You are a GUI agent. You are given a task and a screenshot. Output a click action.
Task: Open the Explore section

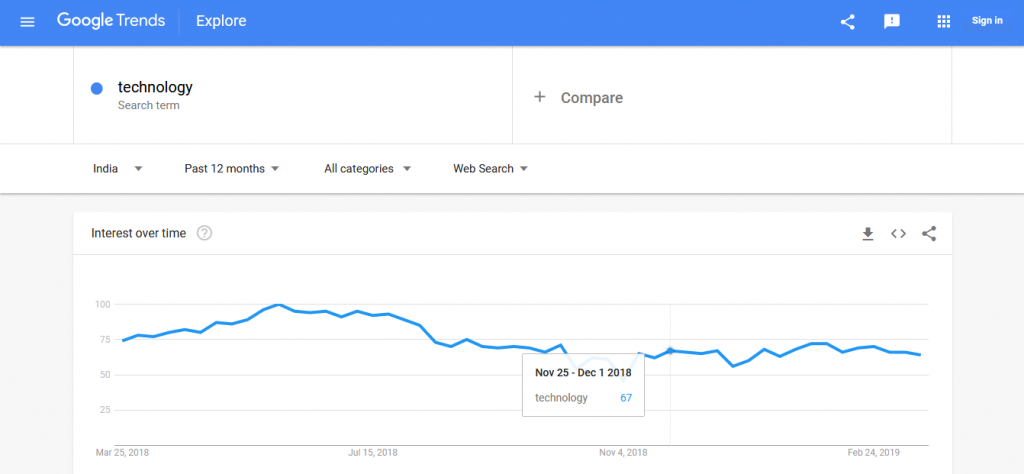(x=221, y=21)
